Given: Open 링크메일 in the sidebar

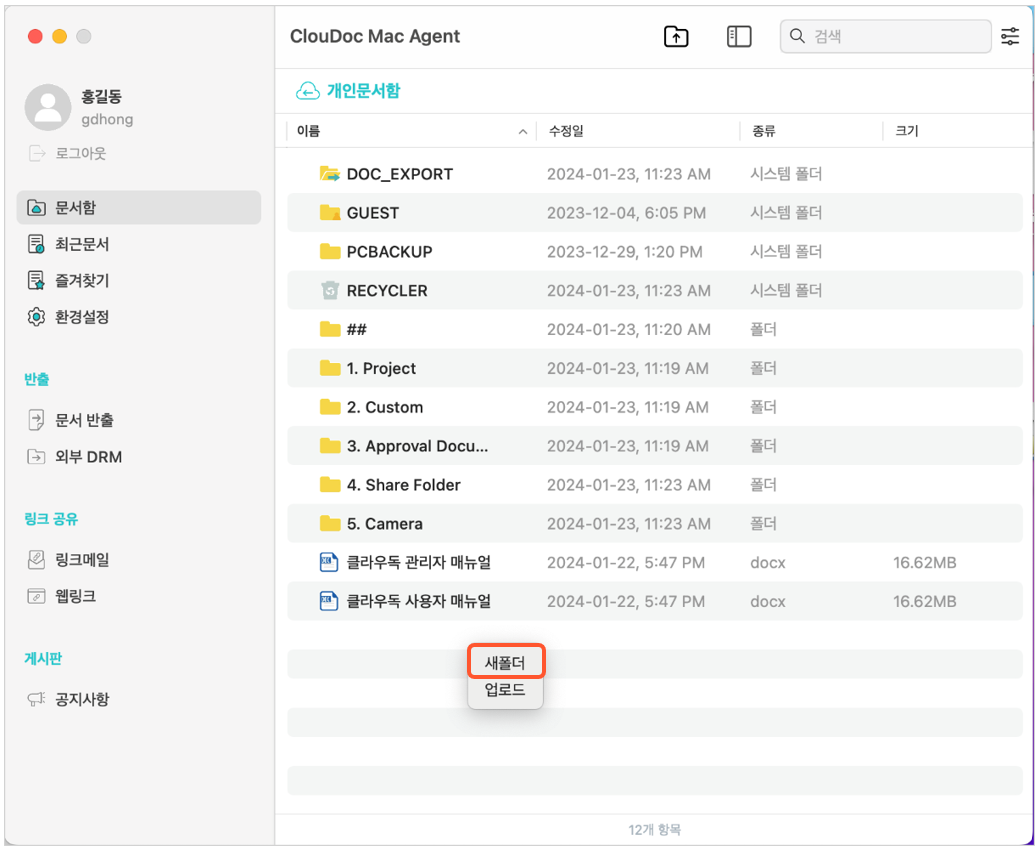Looking at the screenshot, I should (x=82, y=560).
